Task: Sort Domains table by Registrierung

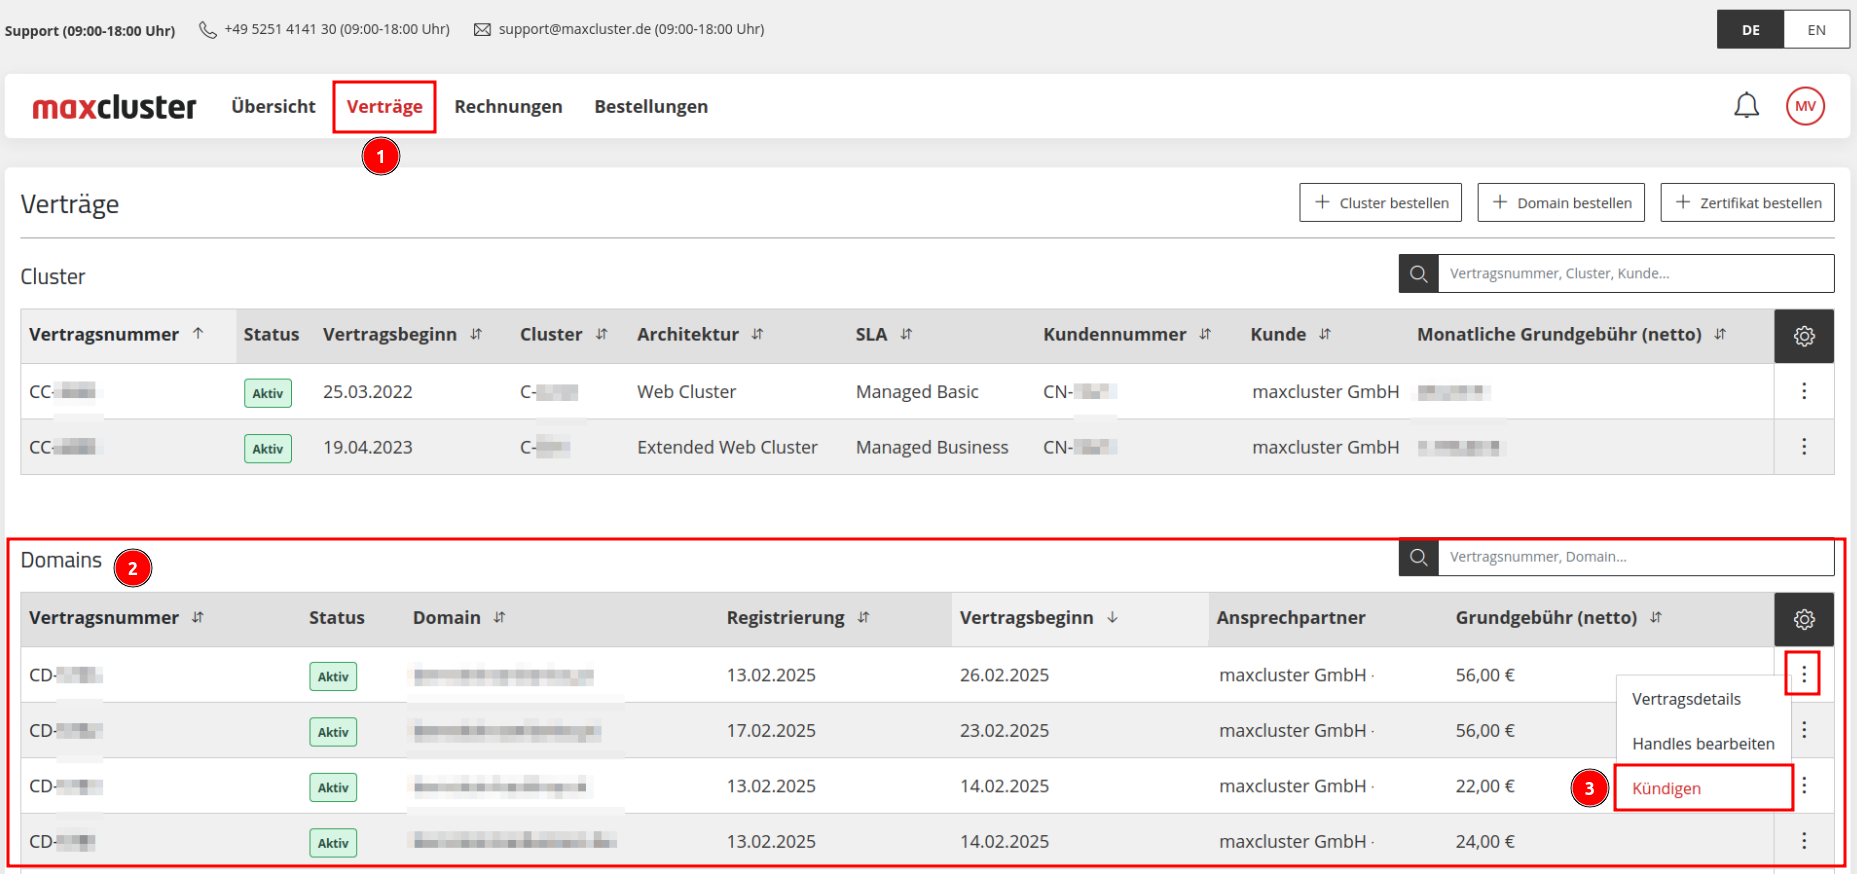Action: click(x=863, y=617)
